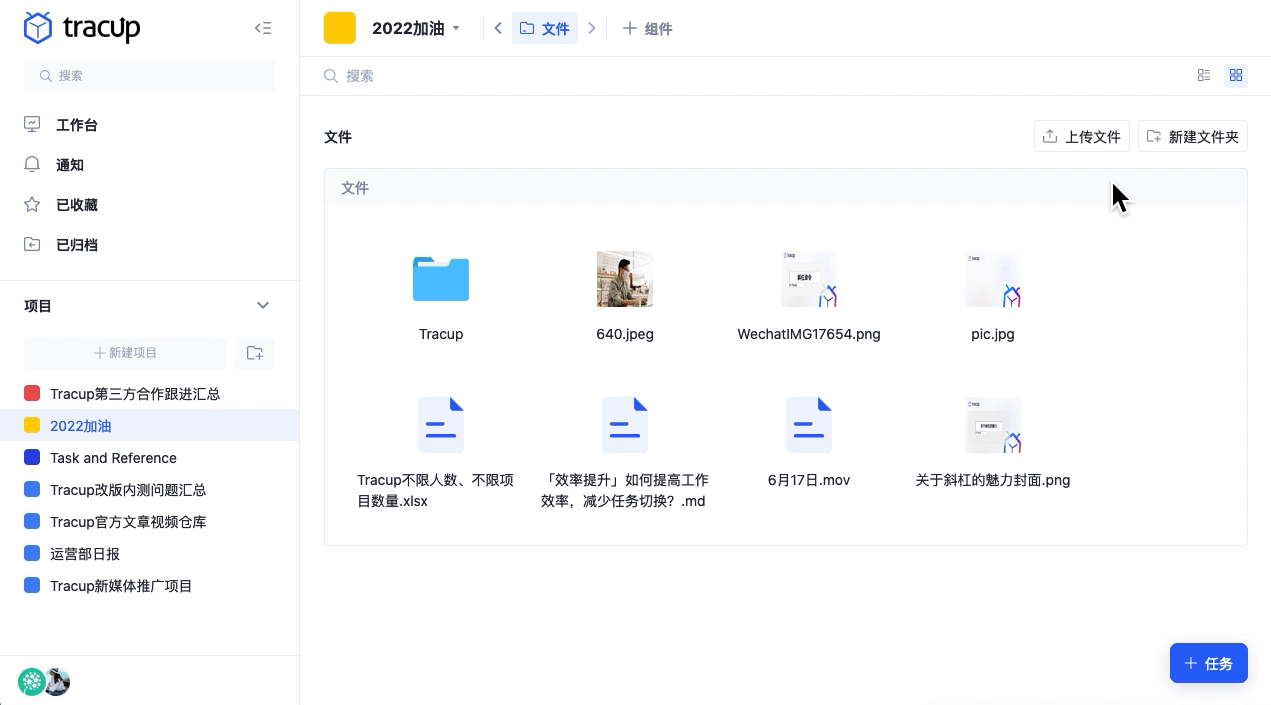This screenshot has width=1271, height=705.
Task: Open the 工作台 workspace panel
Action: (x=77, y=124)
